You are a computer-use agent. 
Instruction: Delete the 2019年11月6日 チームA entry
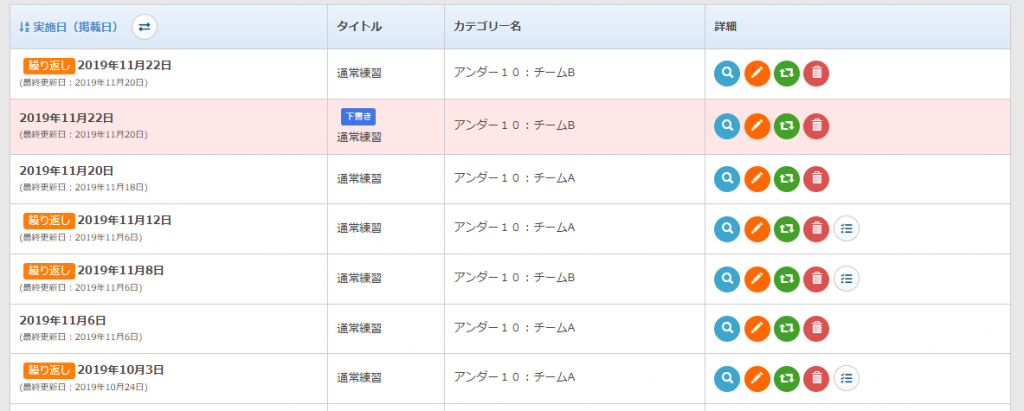[x=816, y=327]
